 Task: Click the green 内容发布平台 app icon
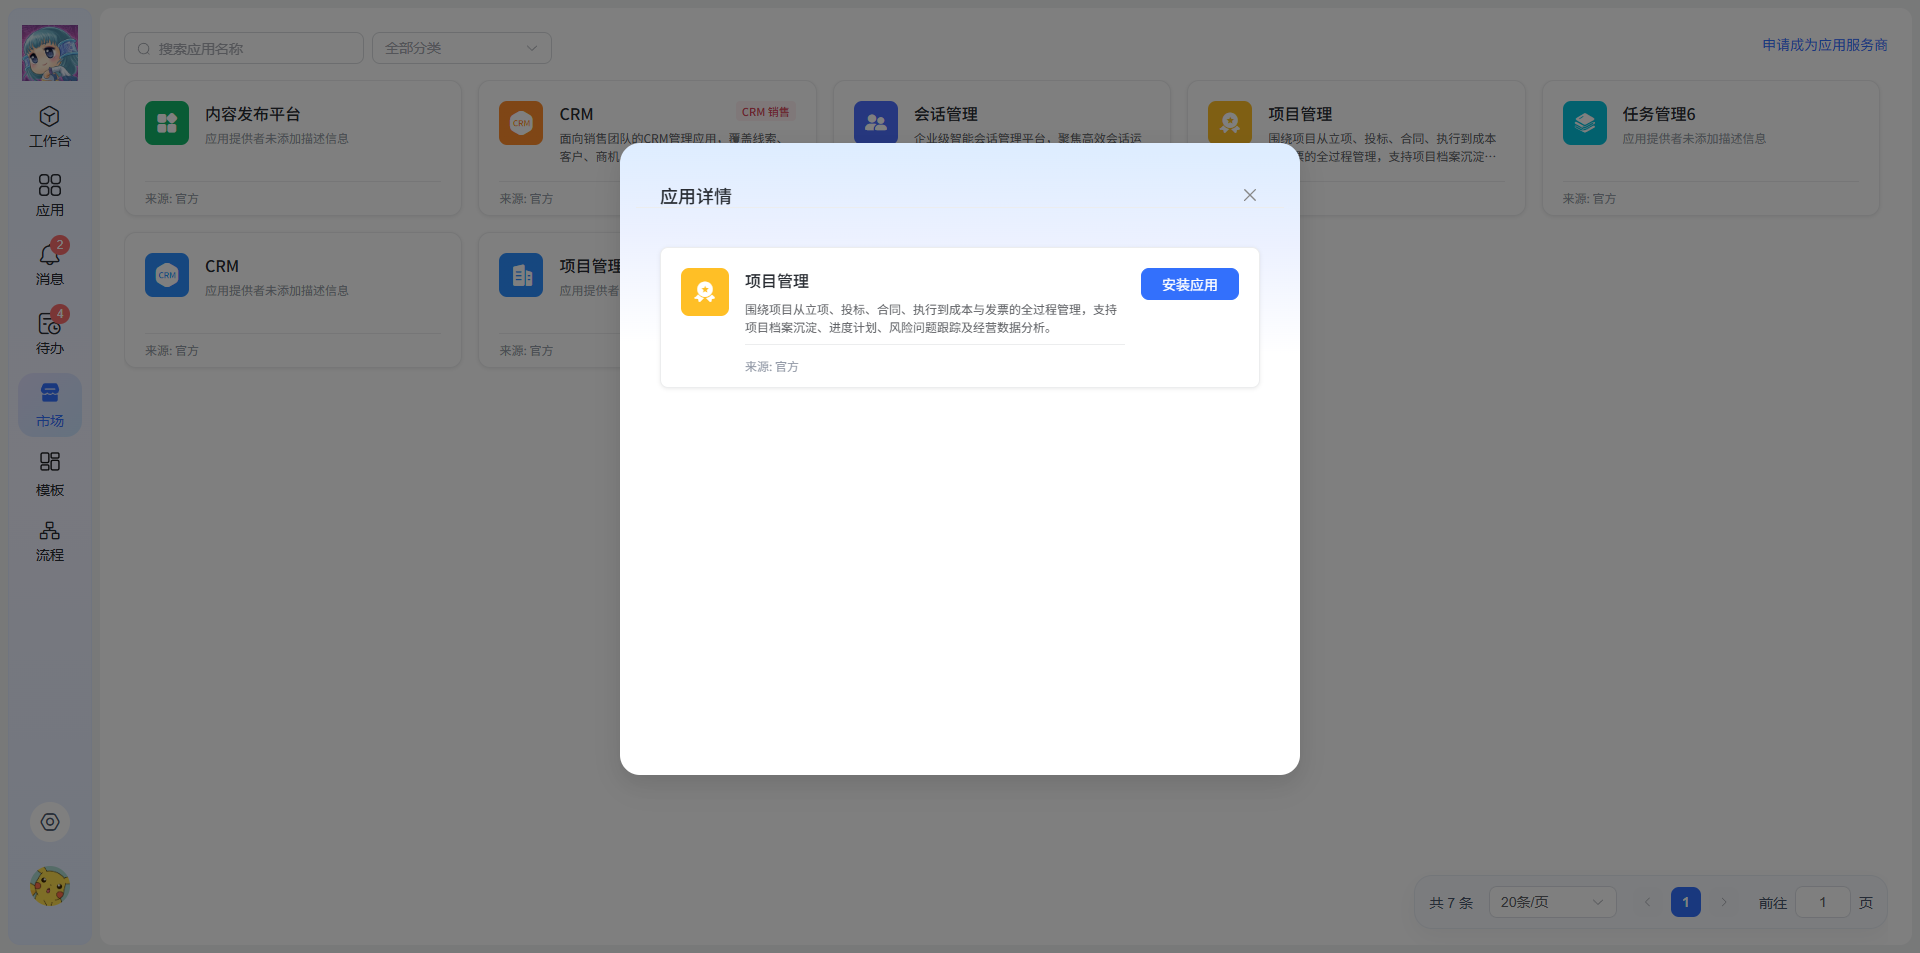pyautogui.click(x=167, y=123)
